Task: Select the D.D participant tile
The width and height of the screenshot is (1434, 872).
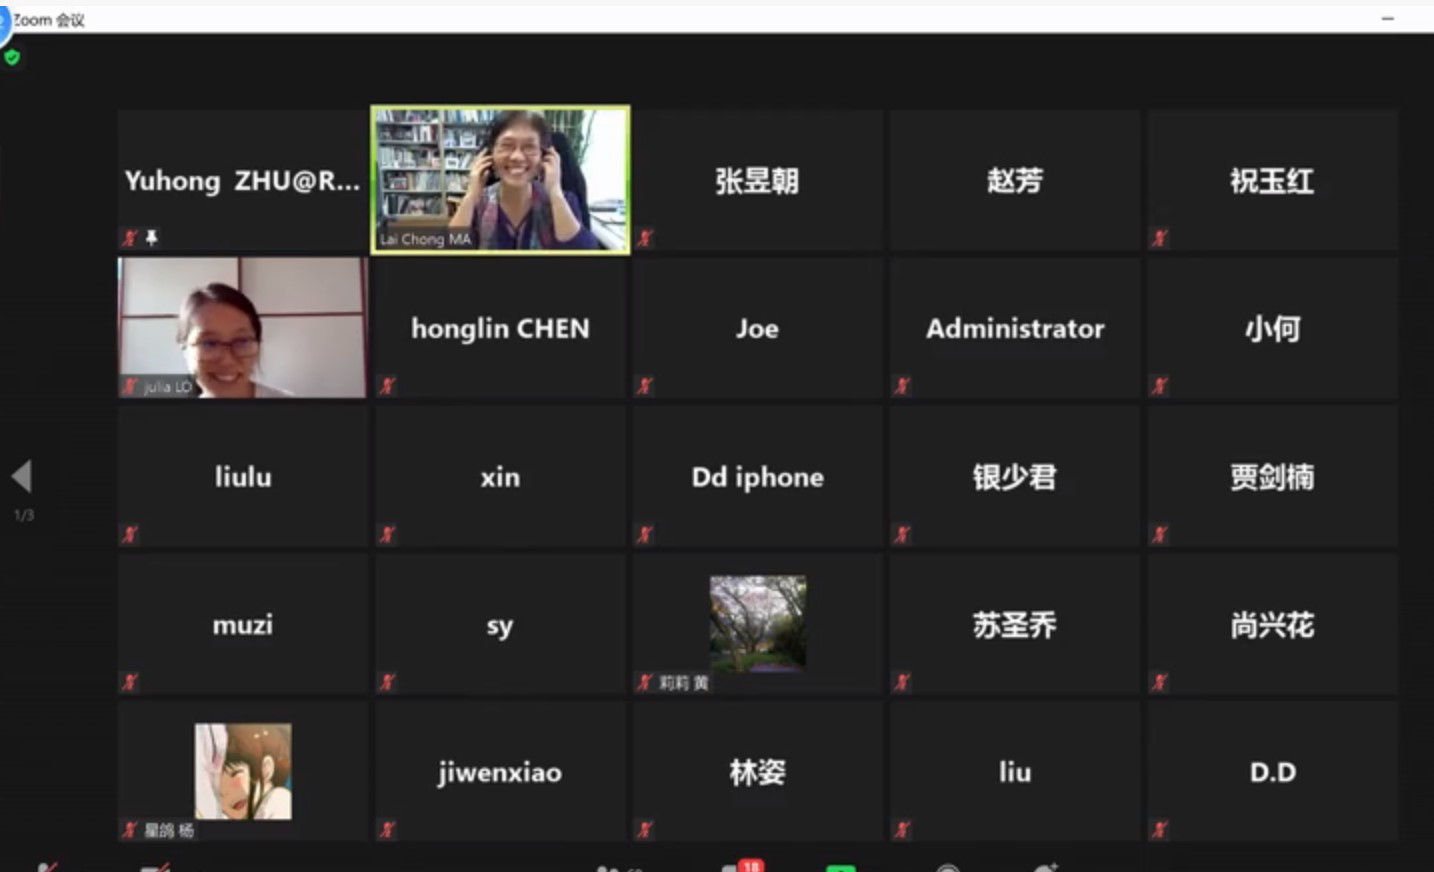Action: pyautogui.click(x=1272, y=772)
